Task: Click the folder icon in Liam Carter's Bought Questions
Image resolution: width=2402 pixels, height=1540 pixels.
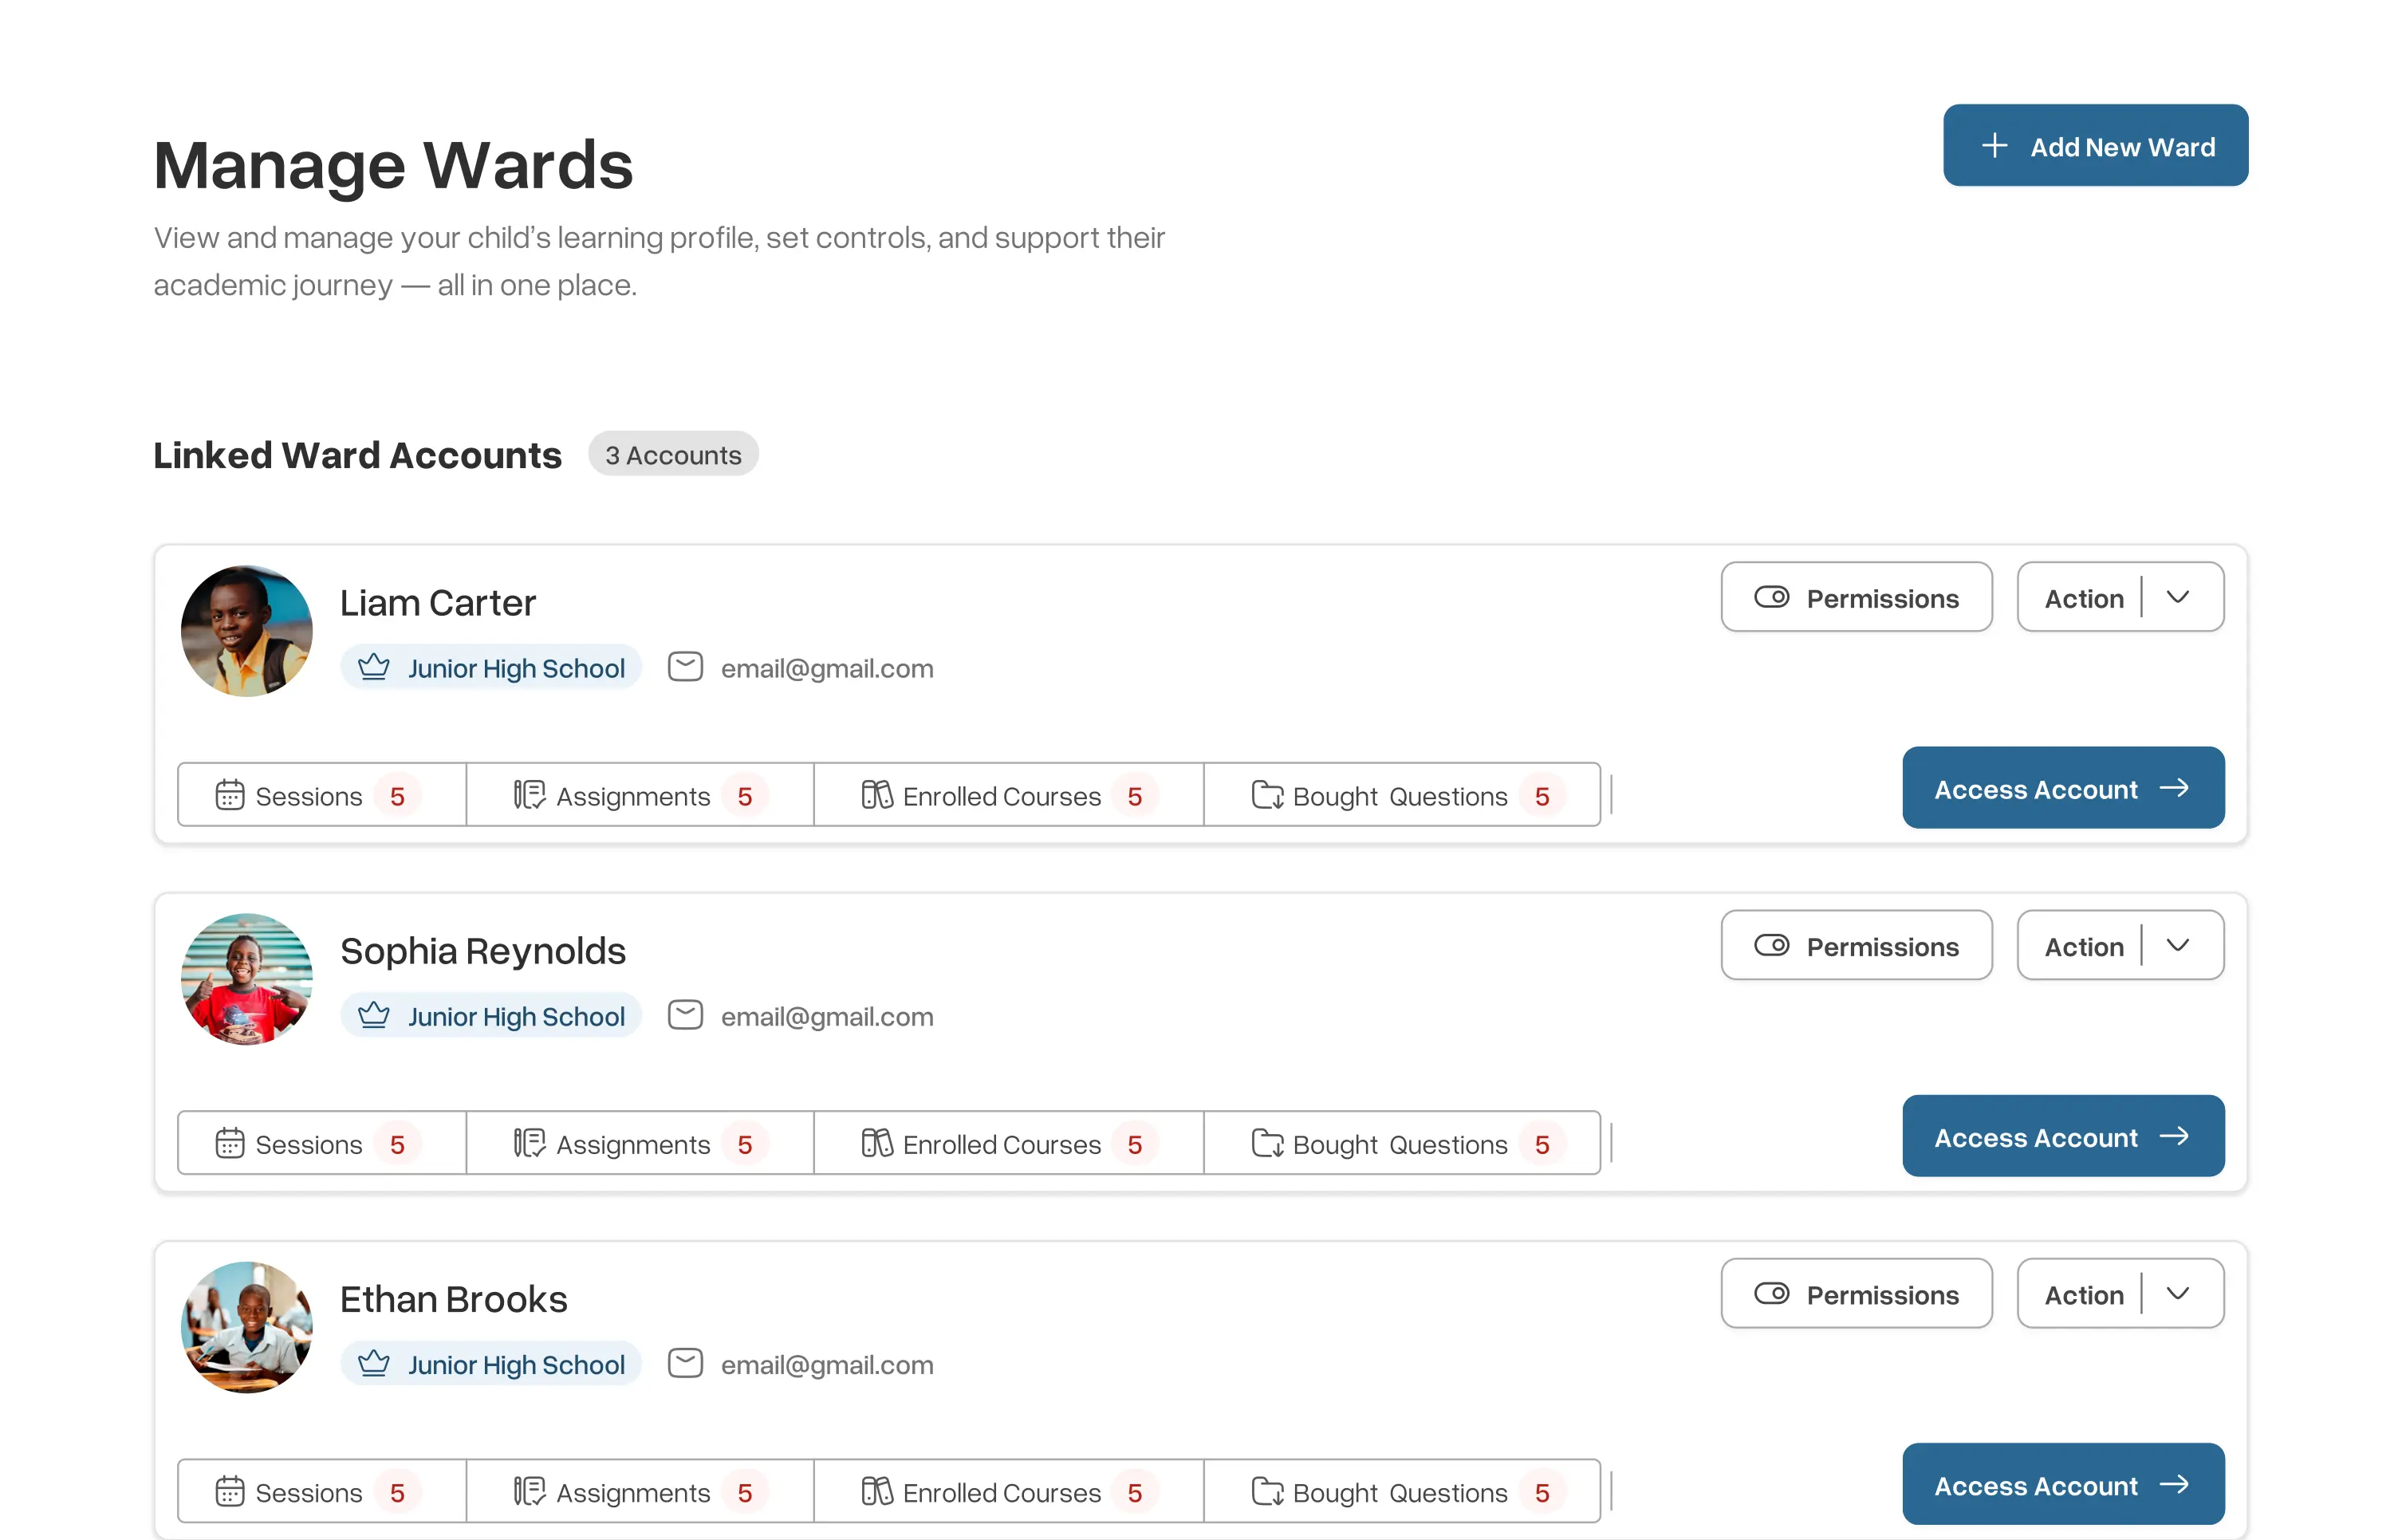Action: tap(1267, 796)
